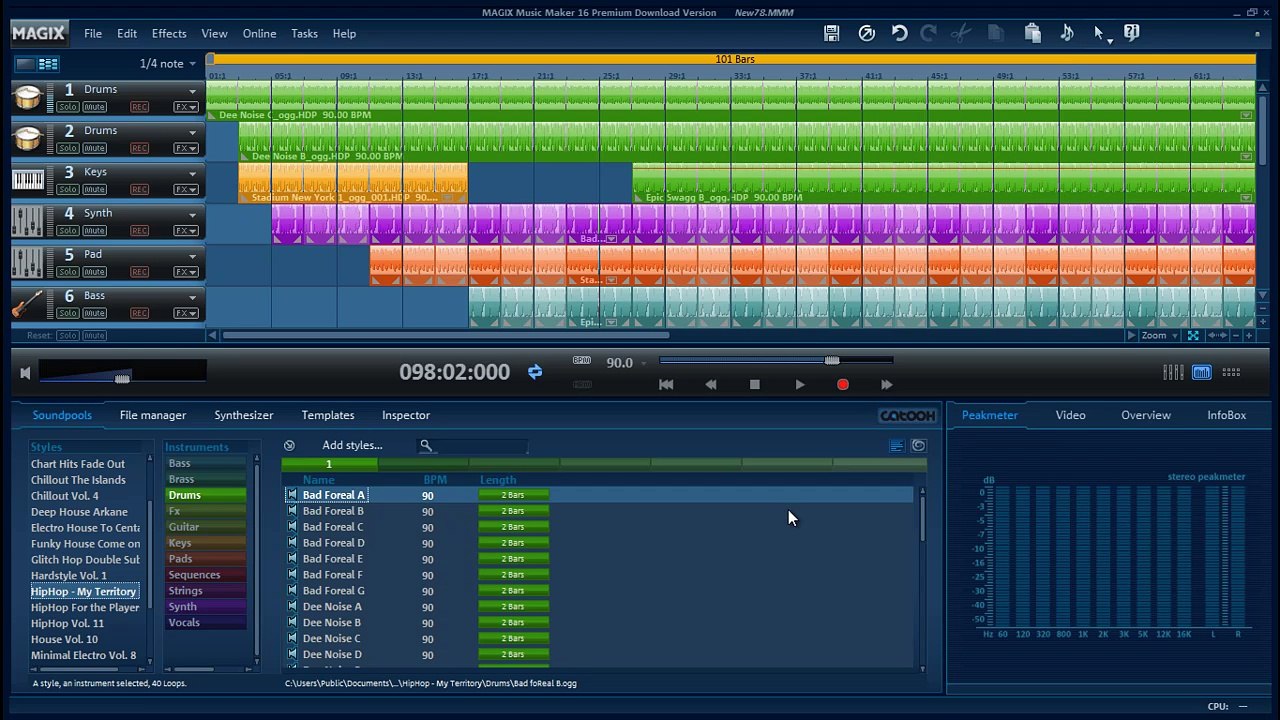Click the Play button in transport

(799, 384)
